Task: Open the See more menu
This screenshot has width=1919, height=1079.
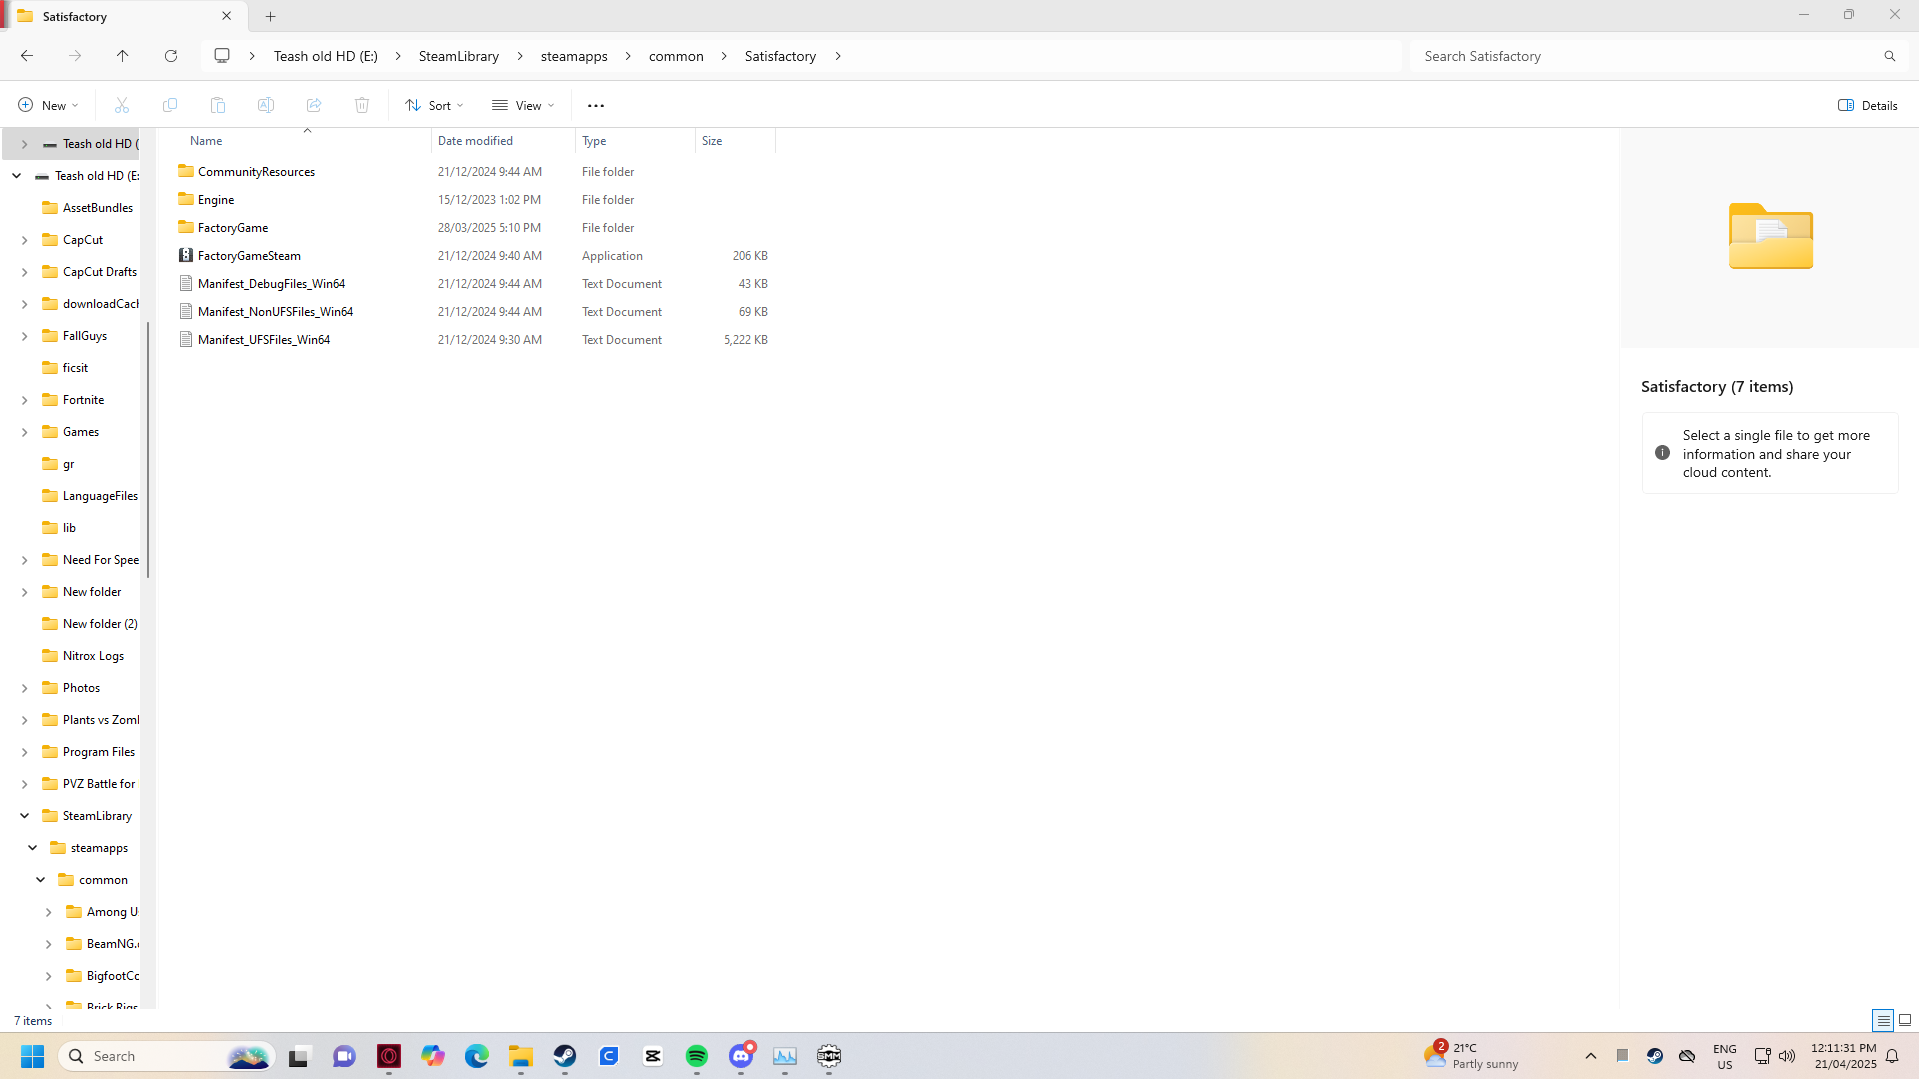Action: pyautogui.click(x=596, y=105)
